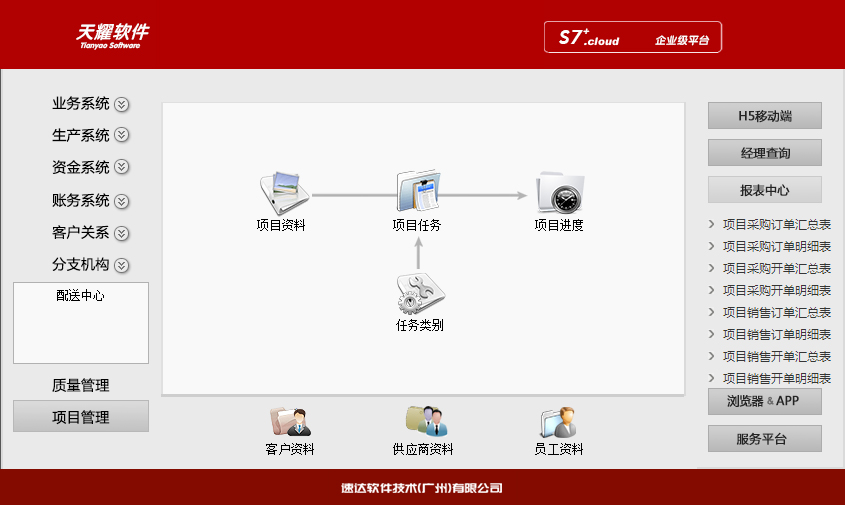Image resolution: width=845 pixels, height=505 pixels.
Task: Expand the 客户关系 section
Action: pyautogui.click(x=122, y=233)
